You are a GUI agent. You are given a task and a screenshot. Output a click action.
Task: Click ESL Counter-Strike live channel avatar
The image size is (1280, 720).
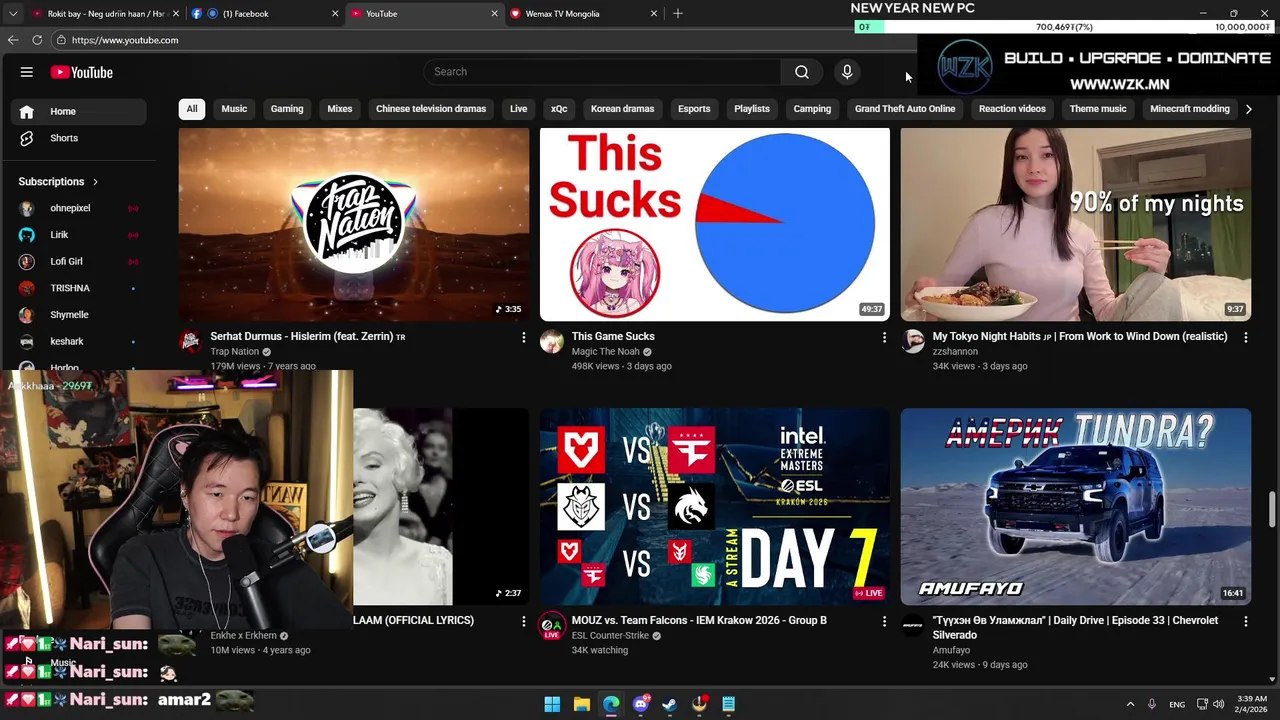[551, 626]
